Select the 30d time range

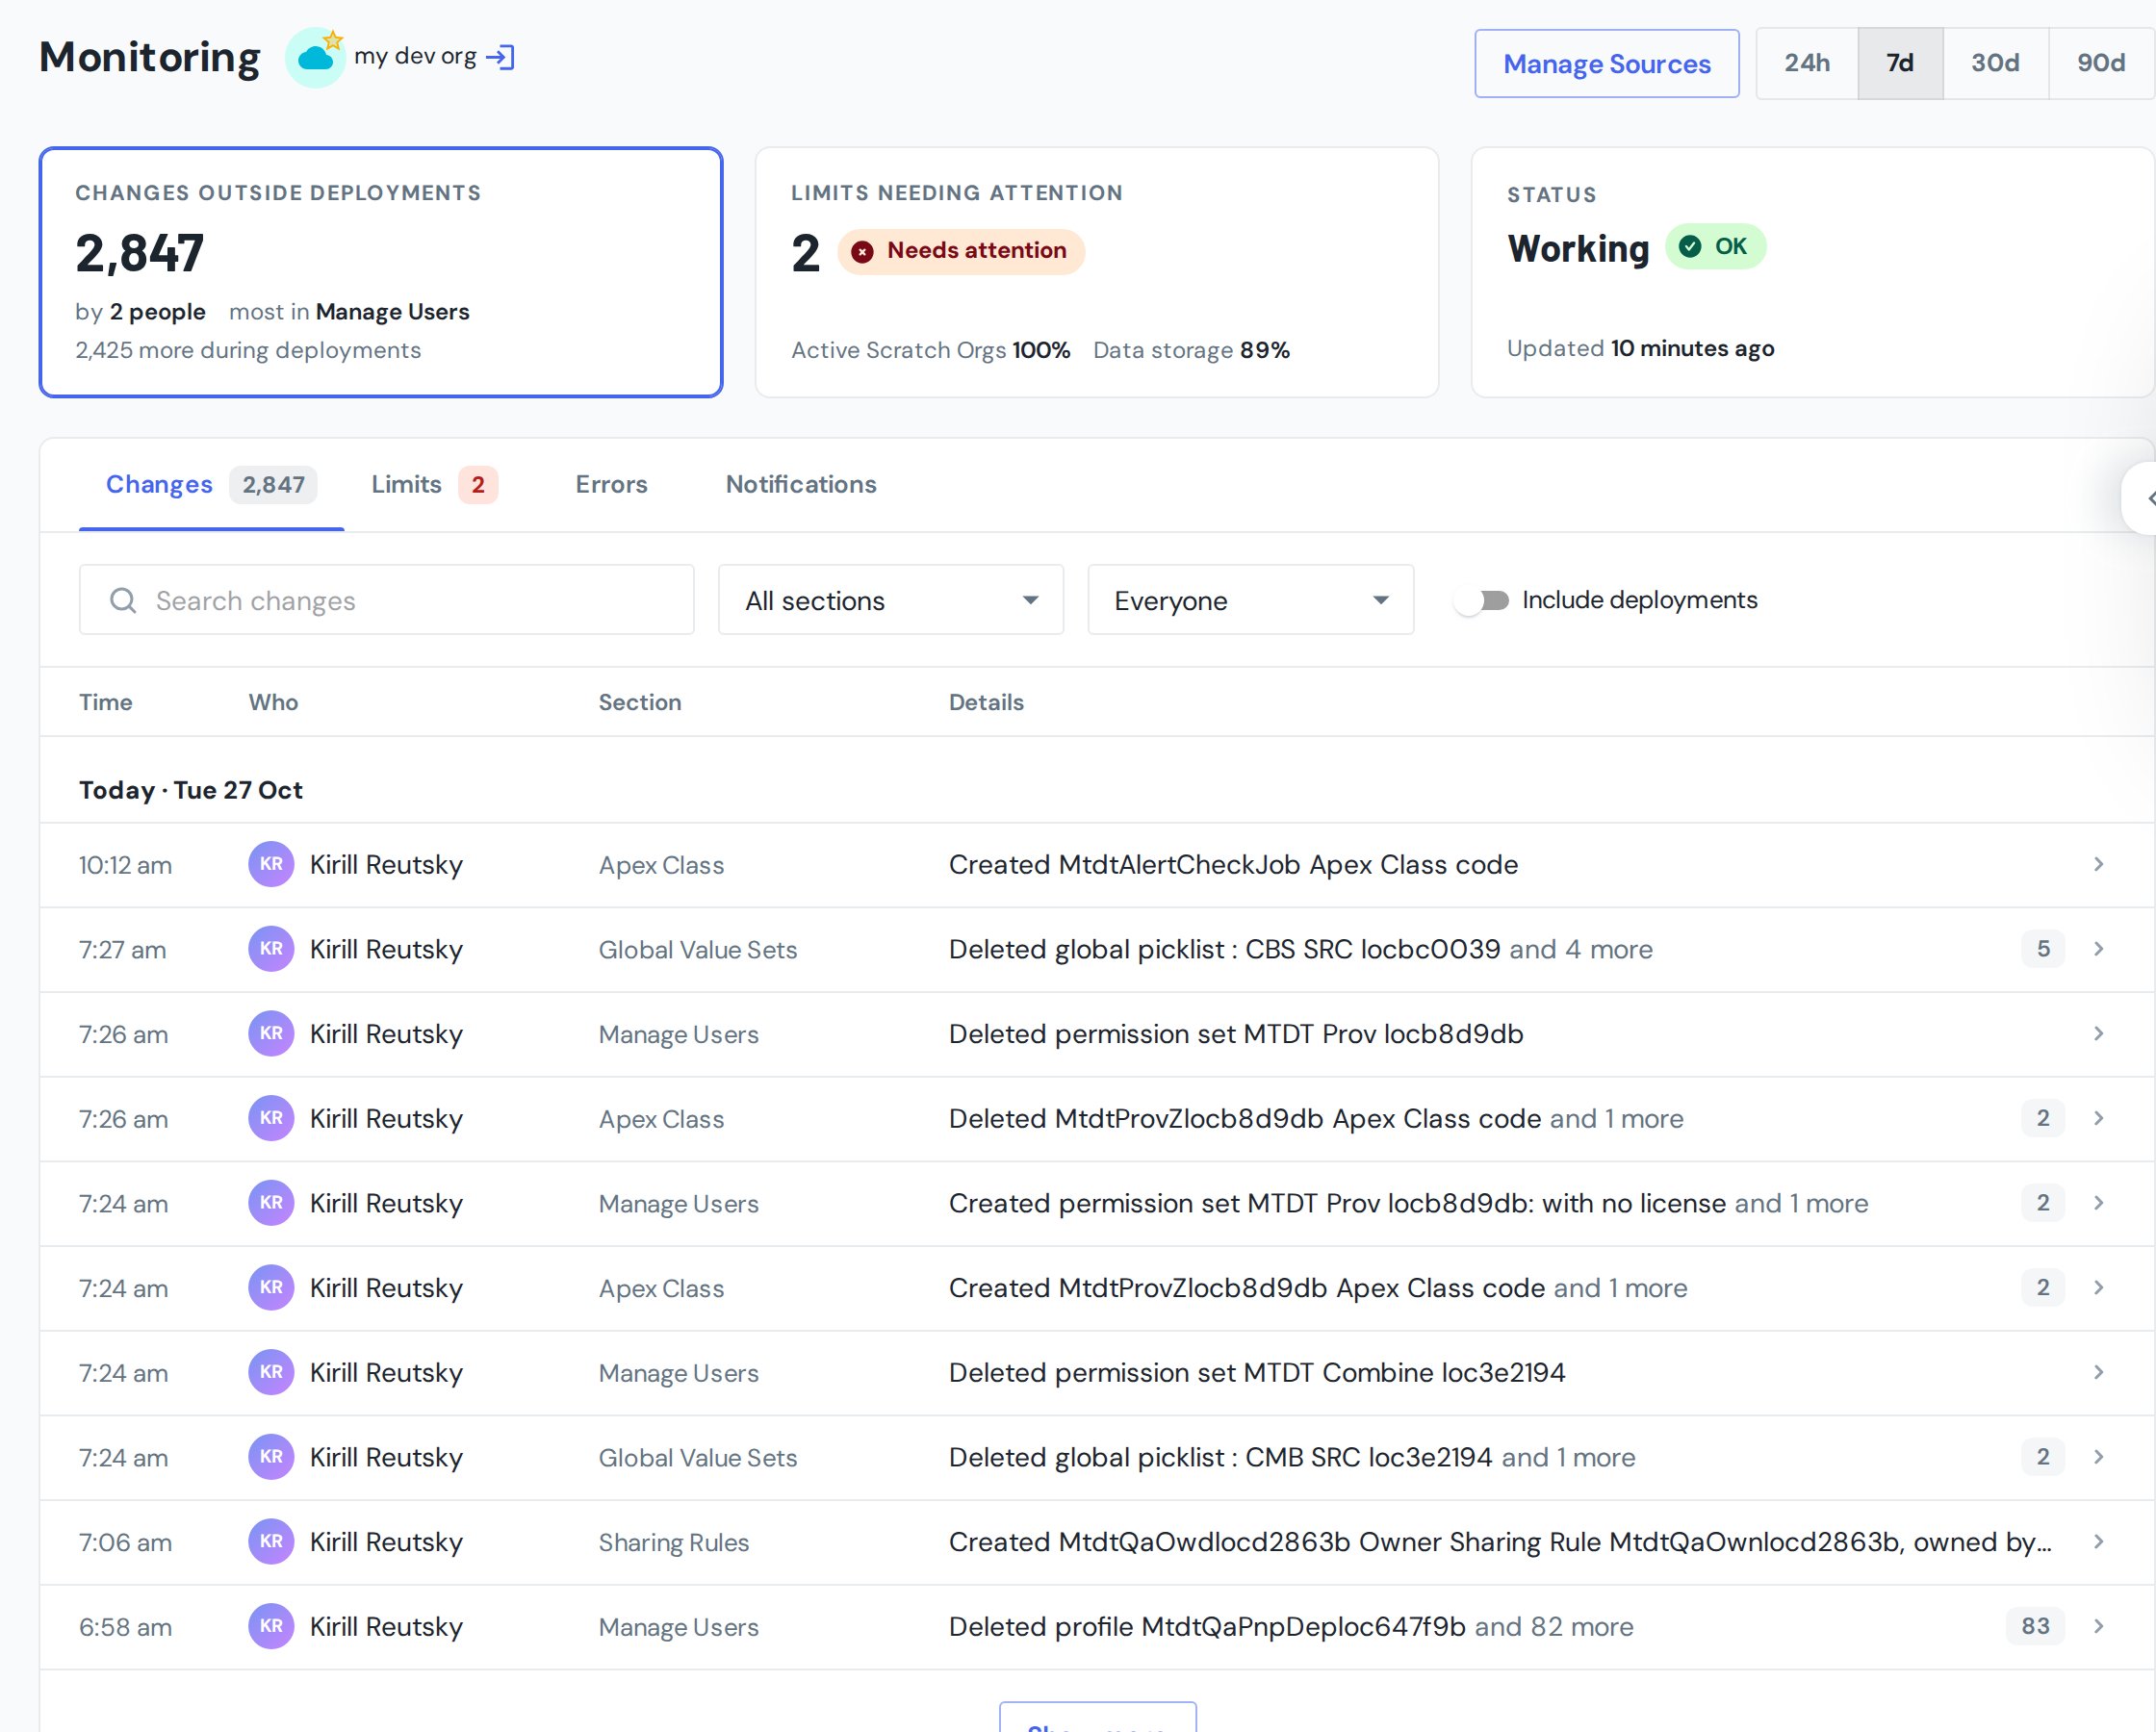pyautogui.click(x=1995, y=63)
